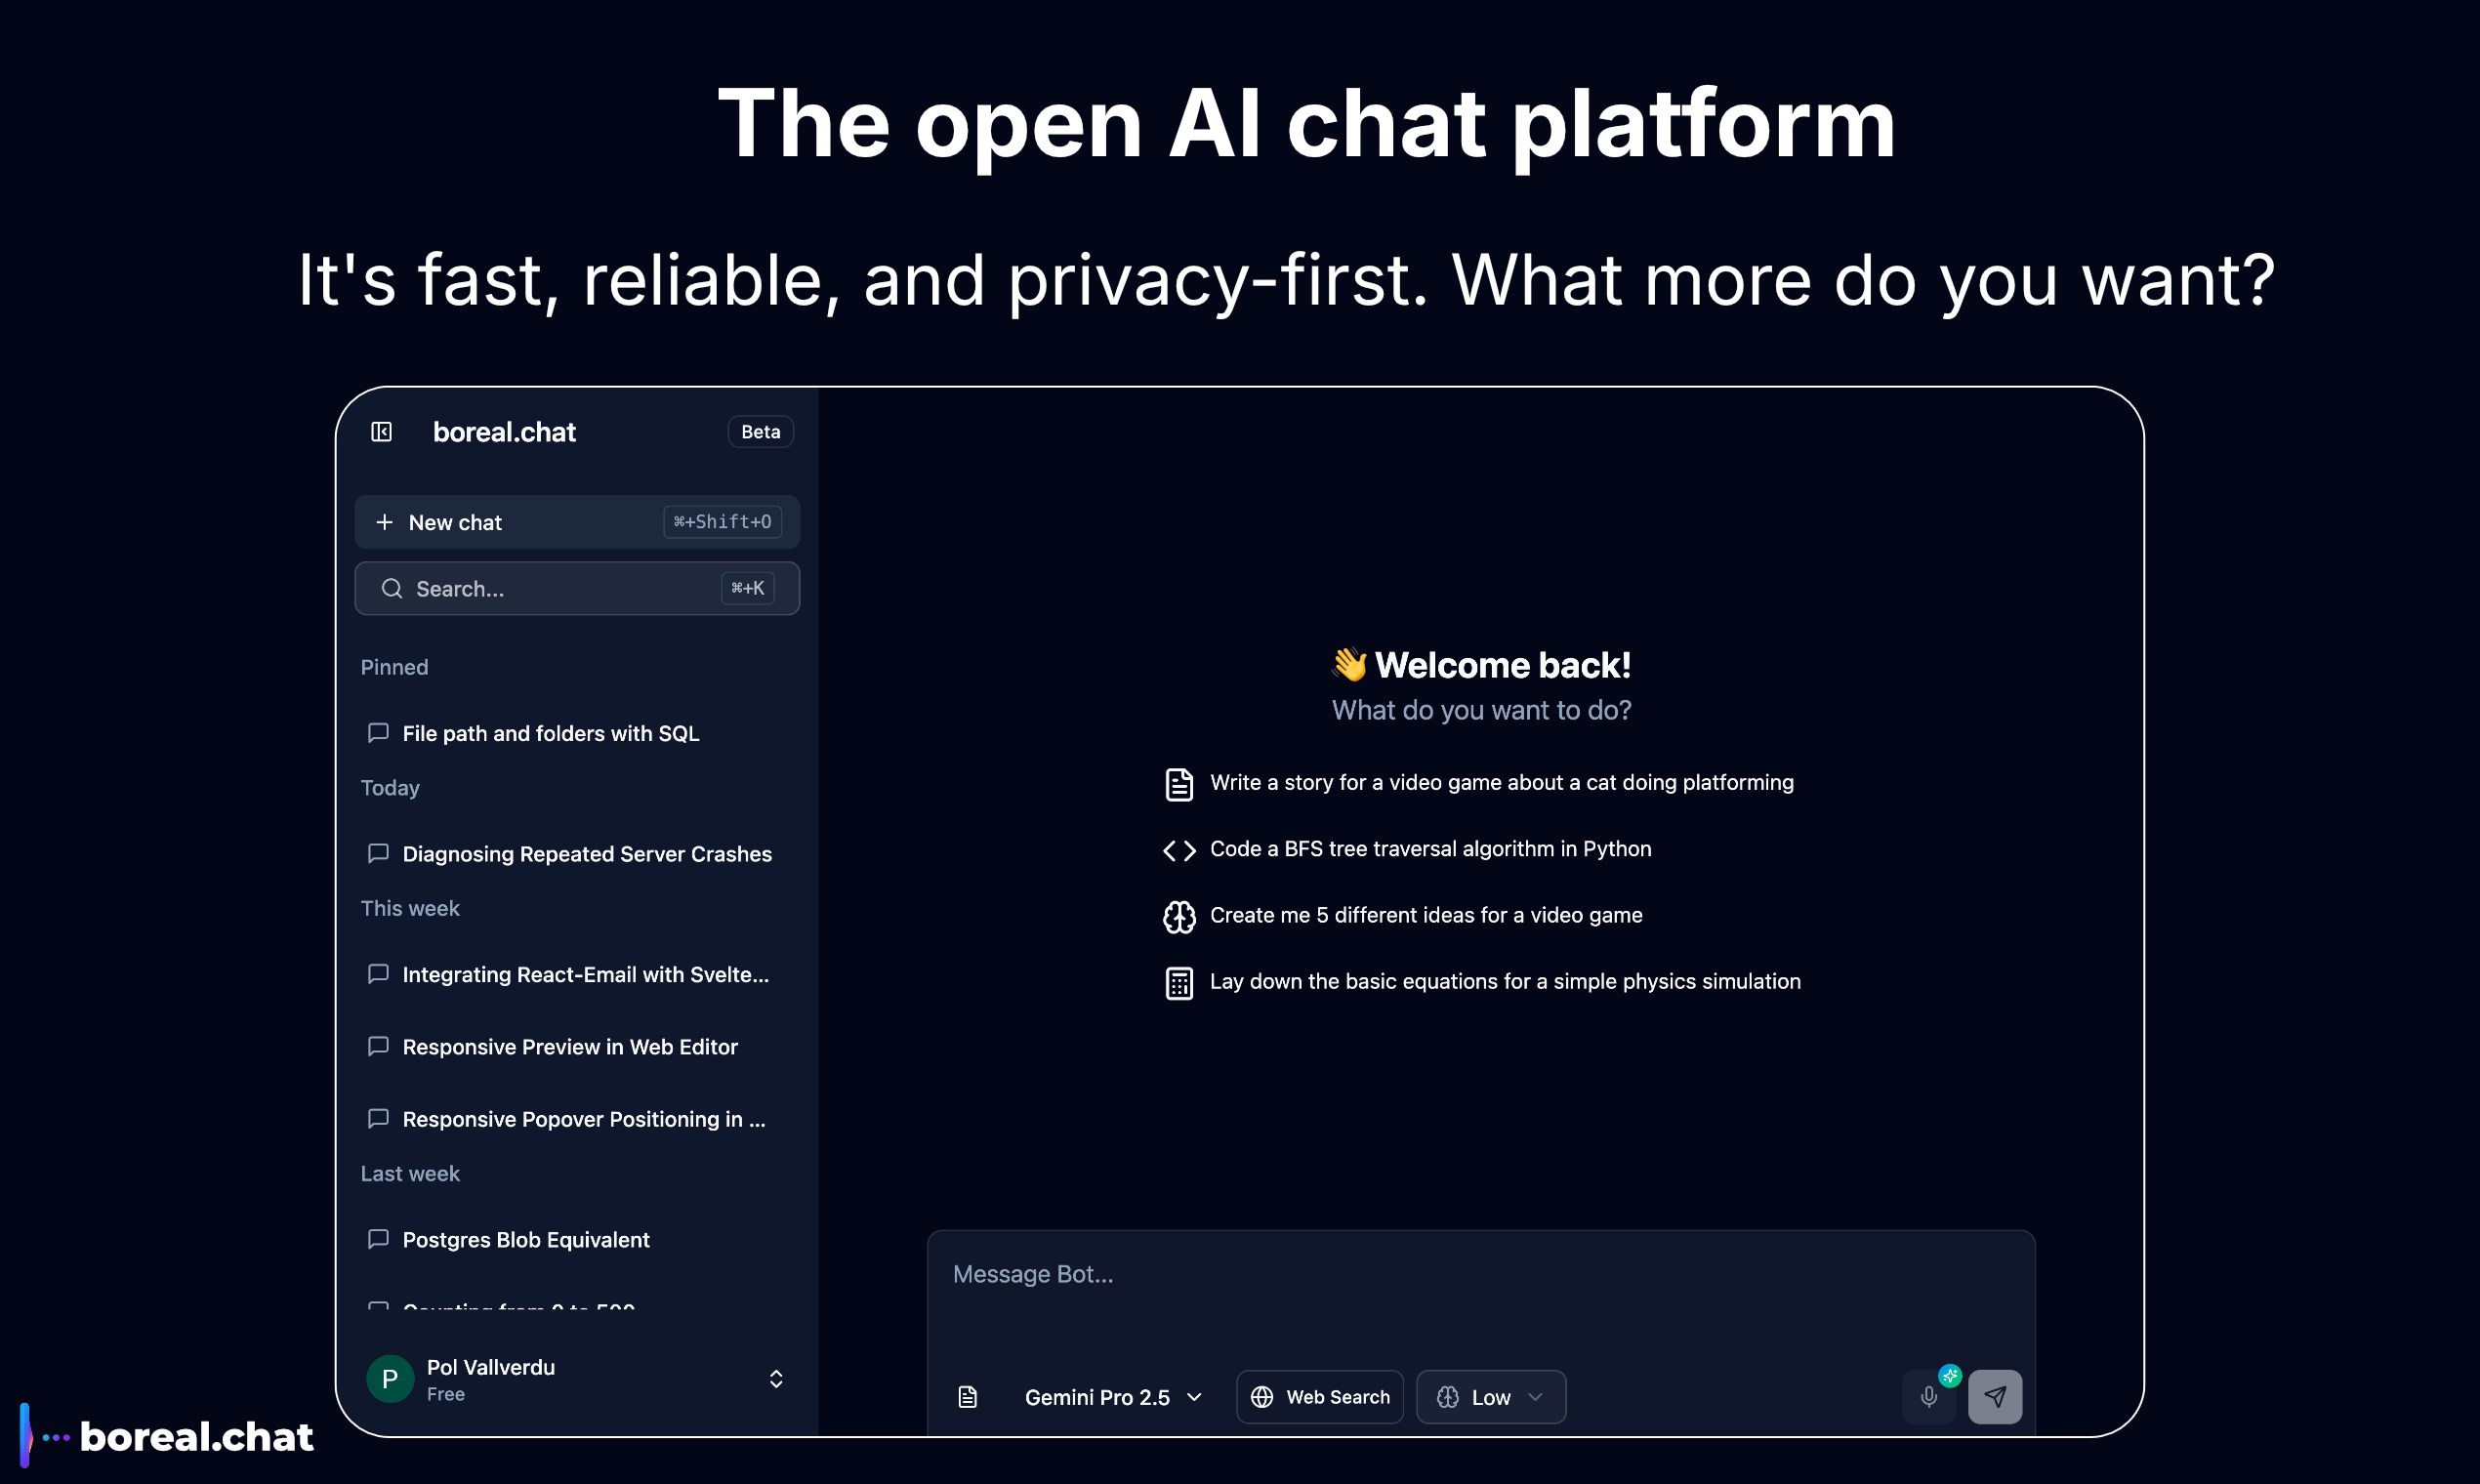Expand the Low reasoning effort dropdown
The width and height of the screenshot is (2480, 1484).
[1490, 1397]
